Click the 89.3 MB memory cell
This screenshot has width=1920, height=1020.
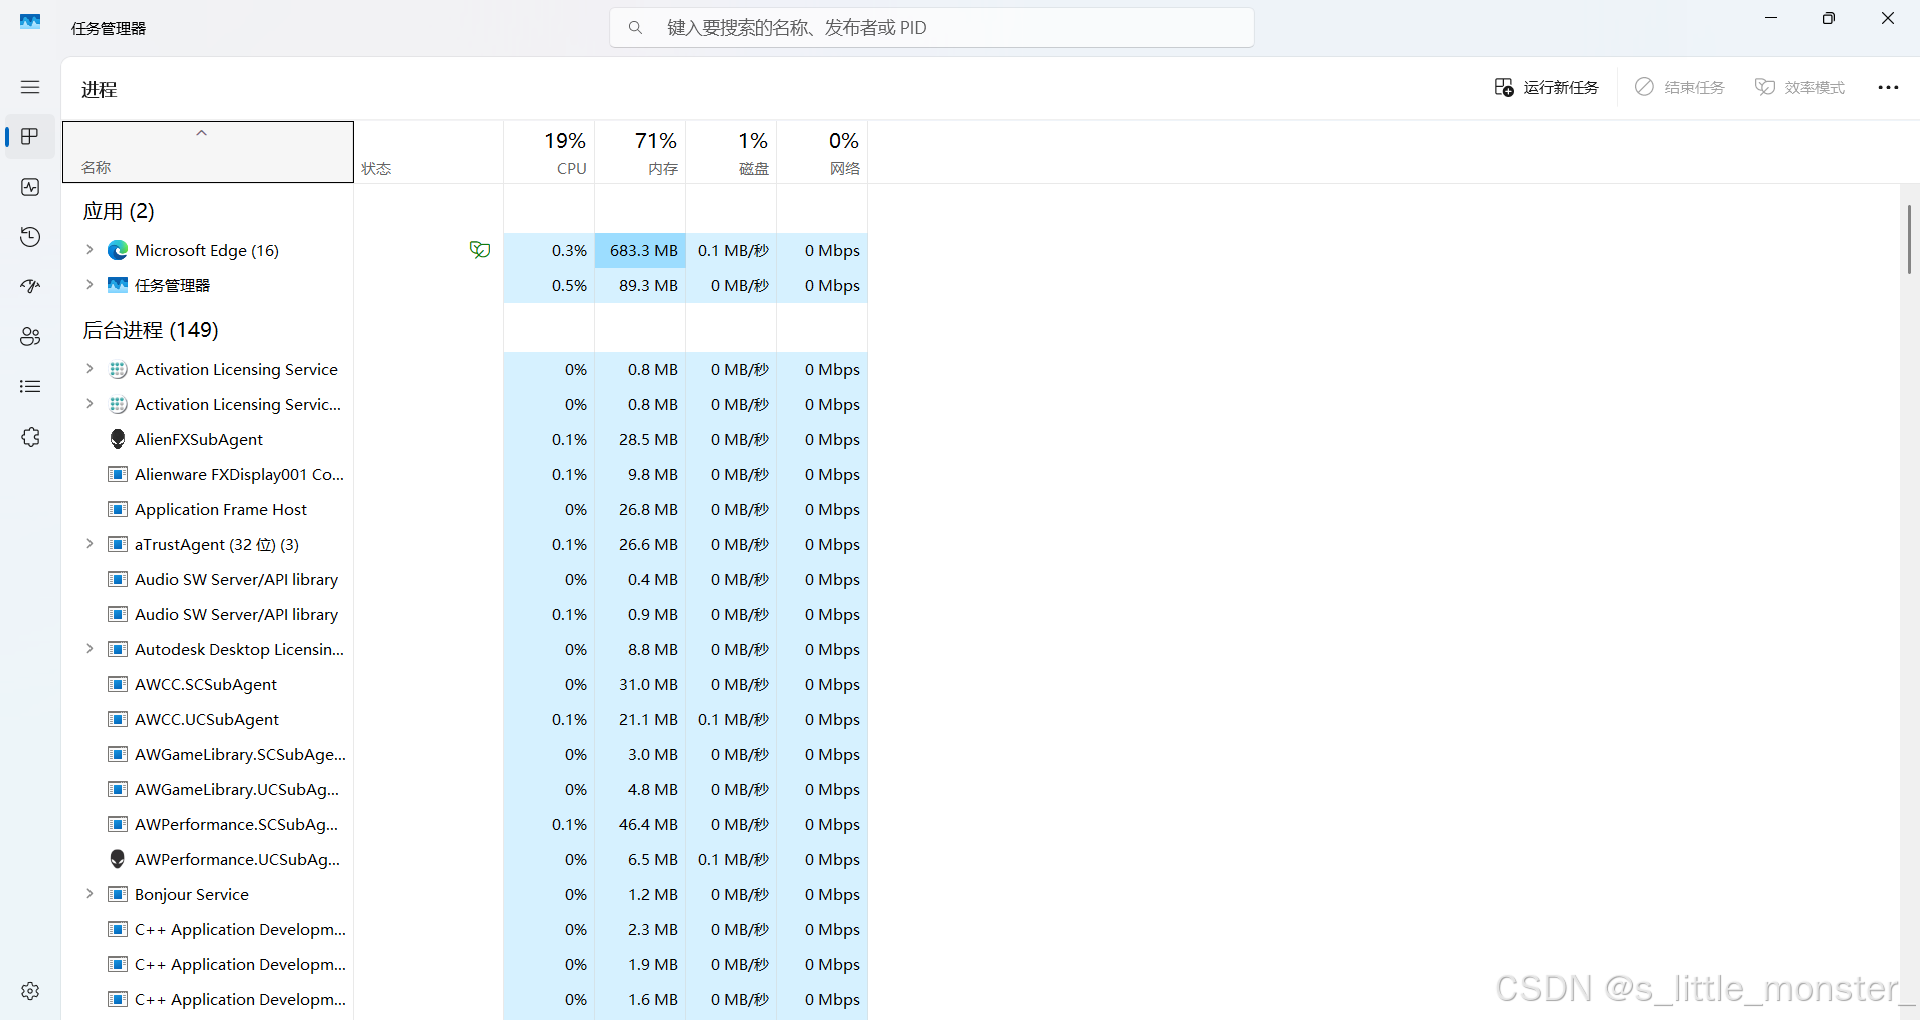pyautogui.click(x=640, y=285)
